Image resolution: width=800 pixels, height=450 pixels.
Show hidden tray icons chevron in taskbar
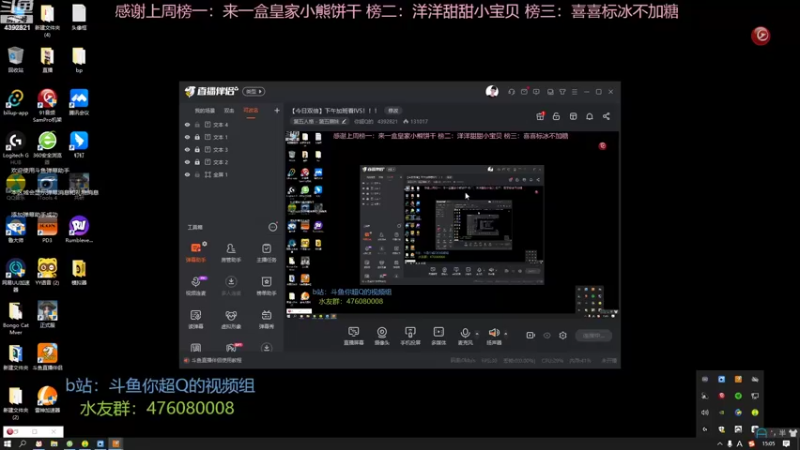coord(719,444)
